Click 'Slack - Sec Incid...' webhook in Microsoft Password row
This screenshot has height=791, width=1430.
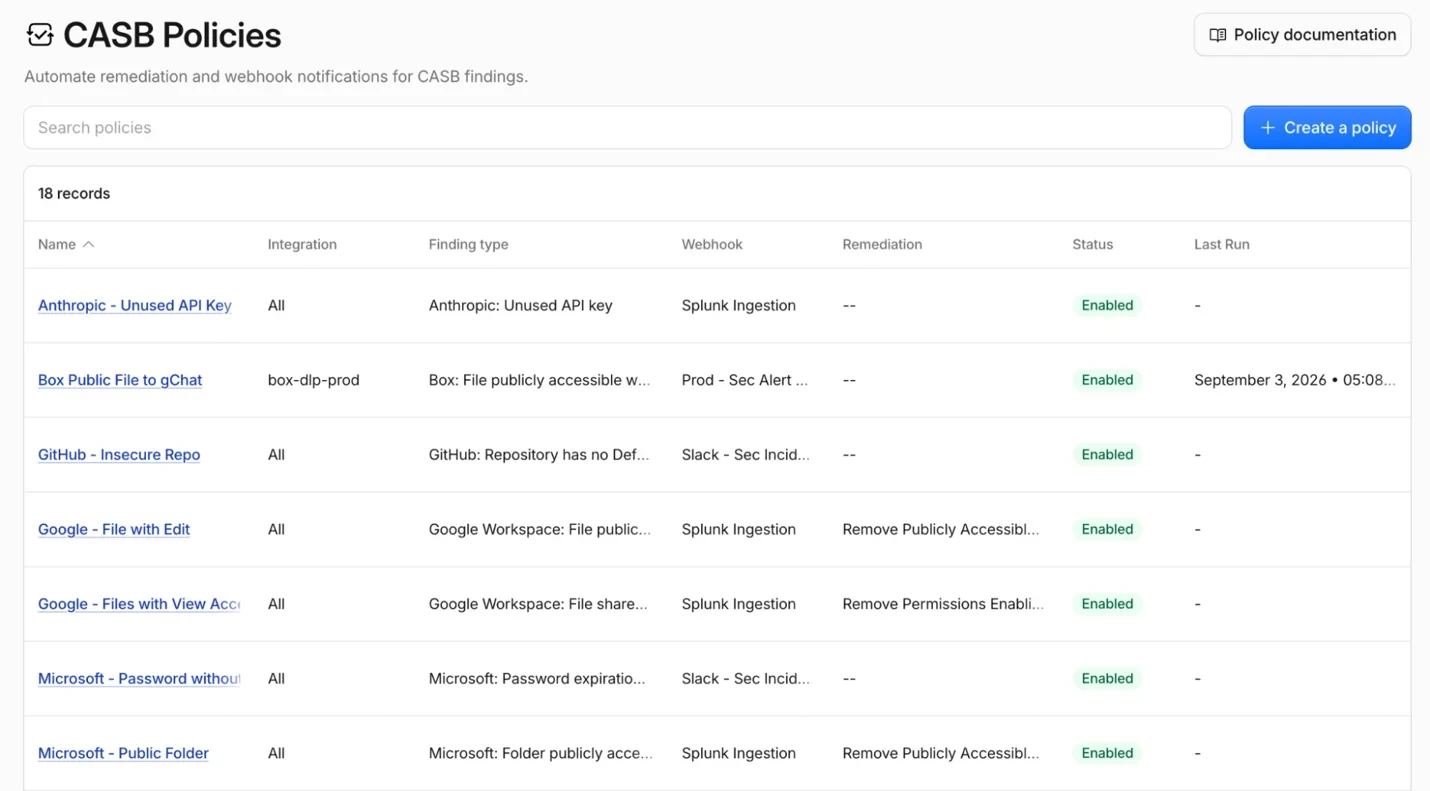pos(746,679)
